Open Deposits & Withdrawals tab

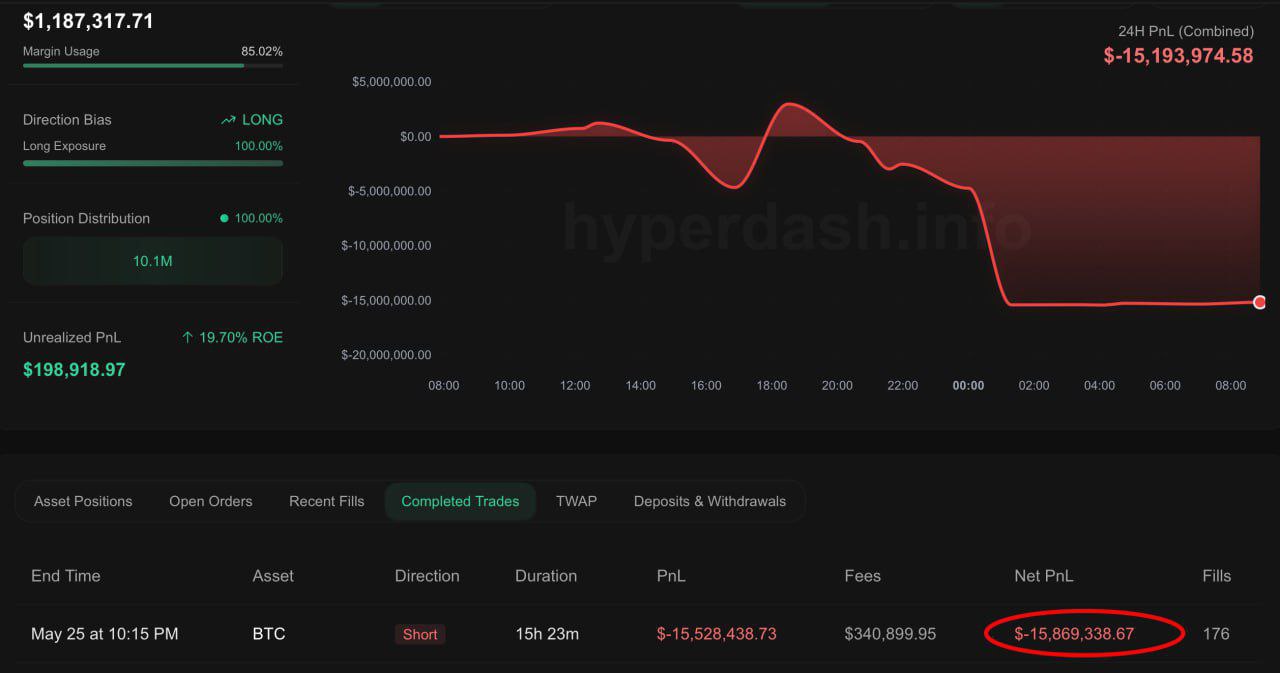[710, 501]
